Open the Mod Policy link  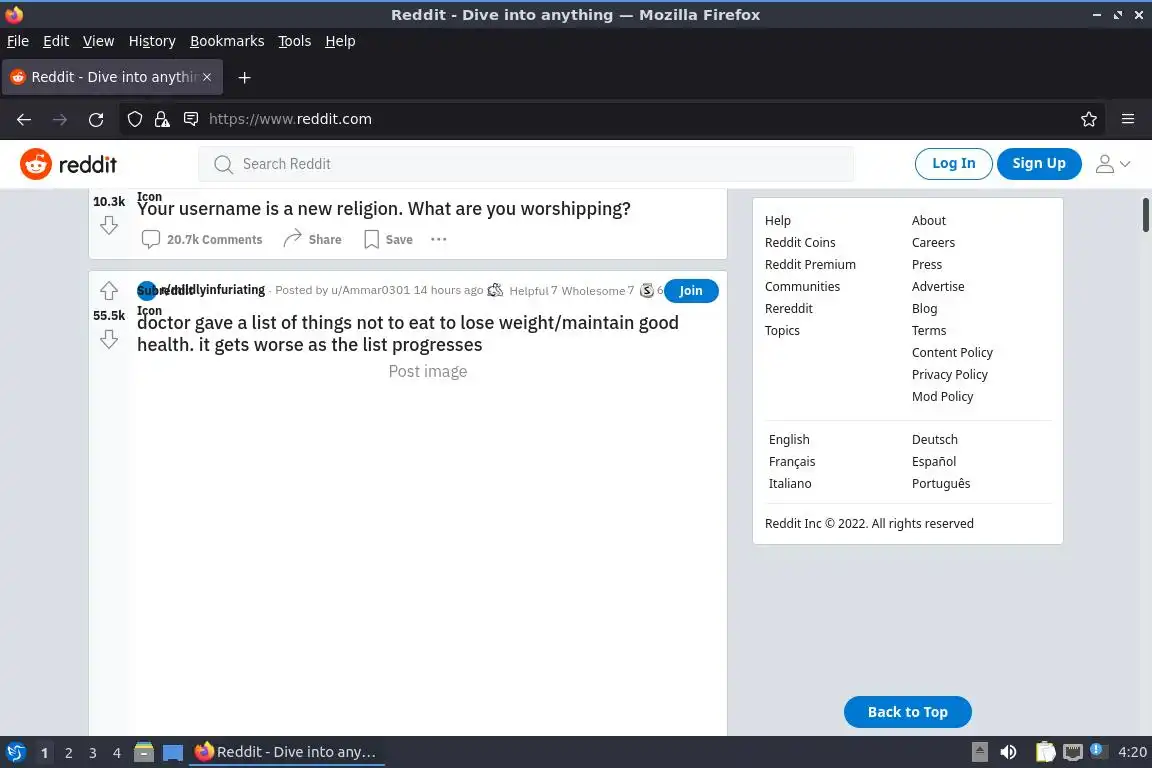pyautogui.click(x=942, y=397)
